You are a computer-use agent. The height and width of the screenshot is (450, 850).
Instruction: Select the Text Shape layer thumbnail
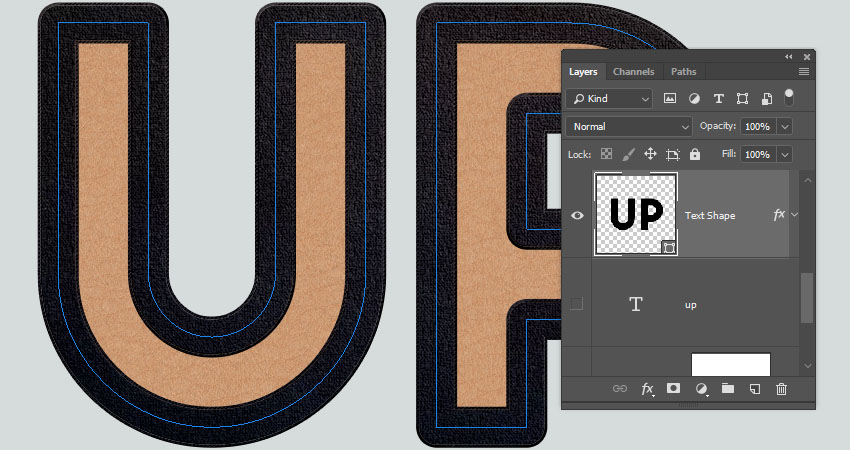pyautogui.click(x=636, y=214)
